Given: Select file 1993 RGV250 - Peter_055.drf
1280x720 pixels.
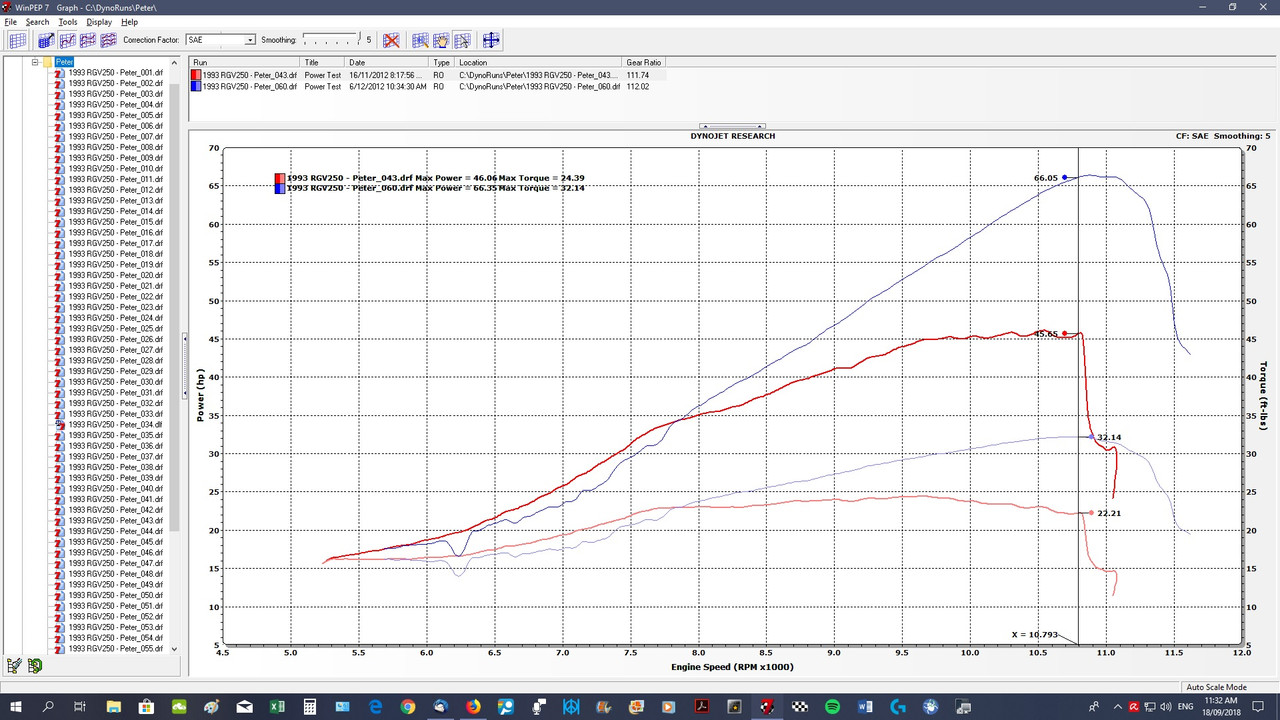Looking at the screenshot, I should coord(115,649).
